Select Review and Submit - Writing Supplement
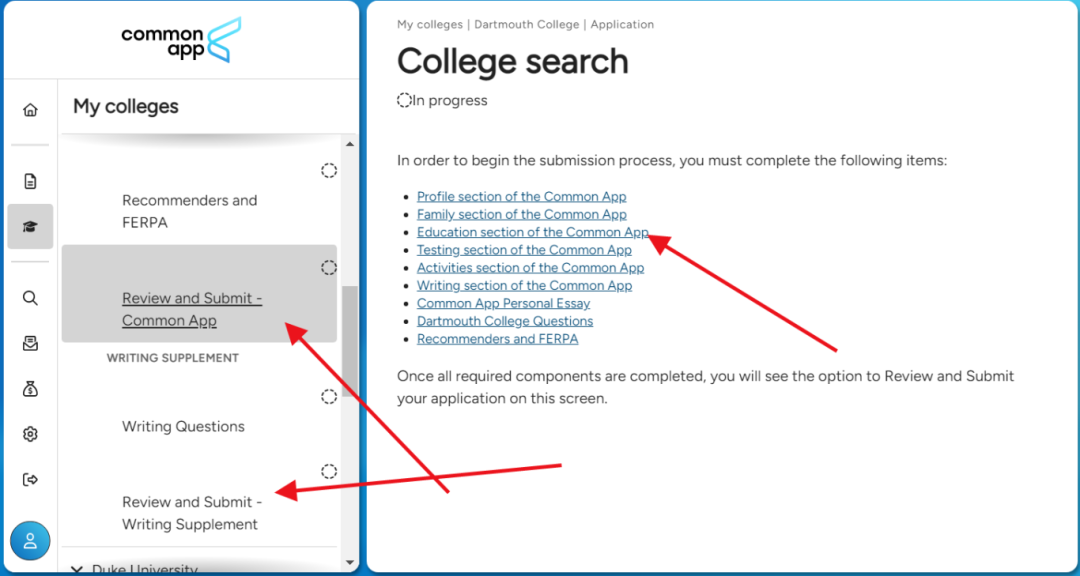This screenshot has width=1080, height=576. click(190, 513)
